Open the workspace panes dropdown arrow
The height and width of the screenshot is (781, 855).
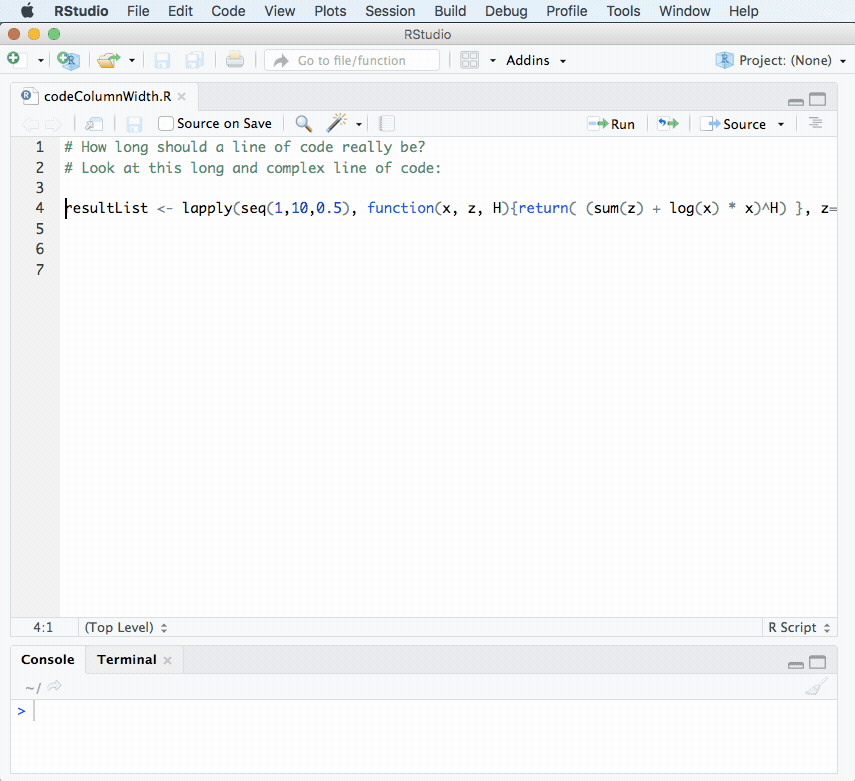(x=493, y=61)
